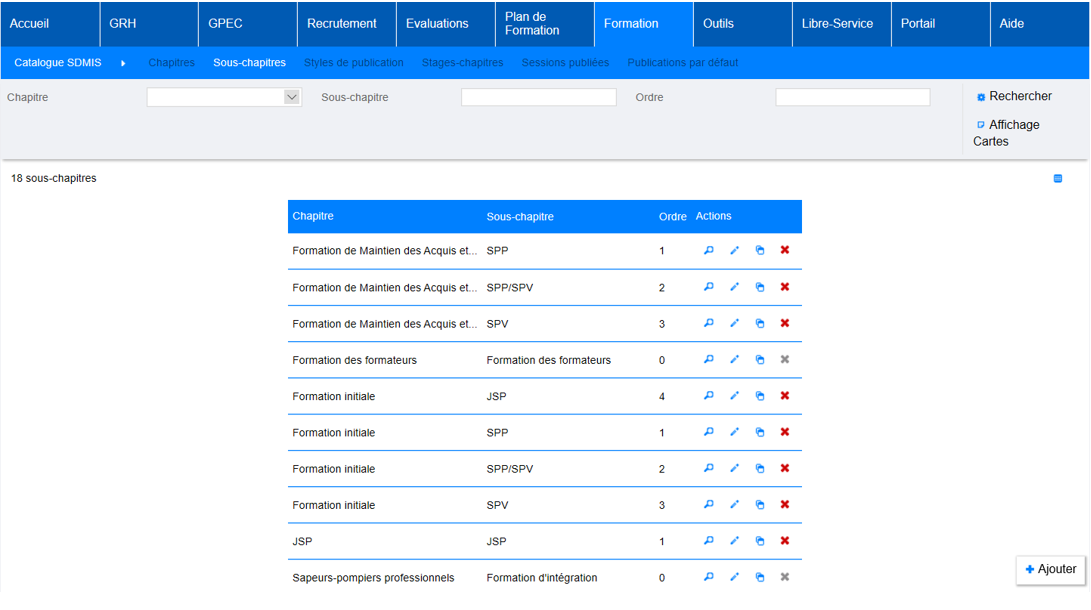Copy the Formation initiale SPV row
This screenshot has width=1091, height=610.
pos(760,505)
